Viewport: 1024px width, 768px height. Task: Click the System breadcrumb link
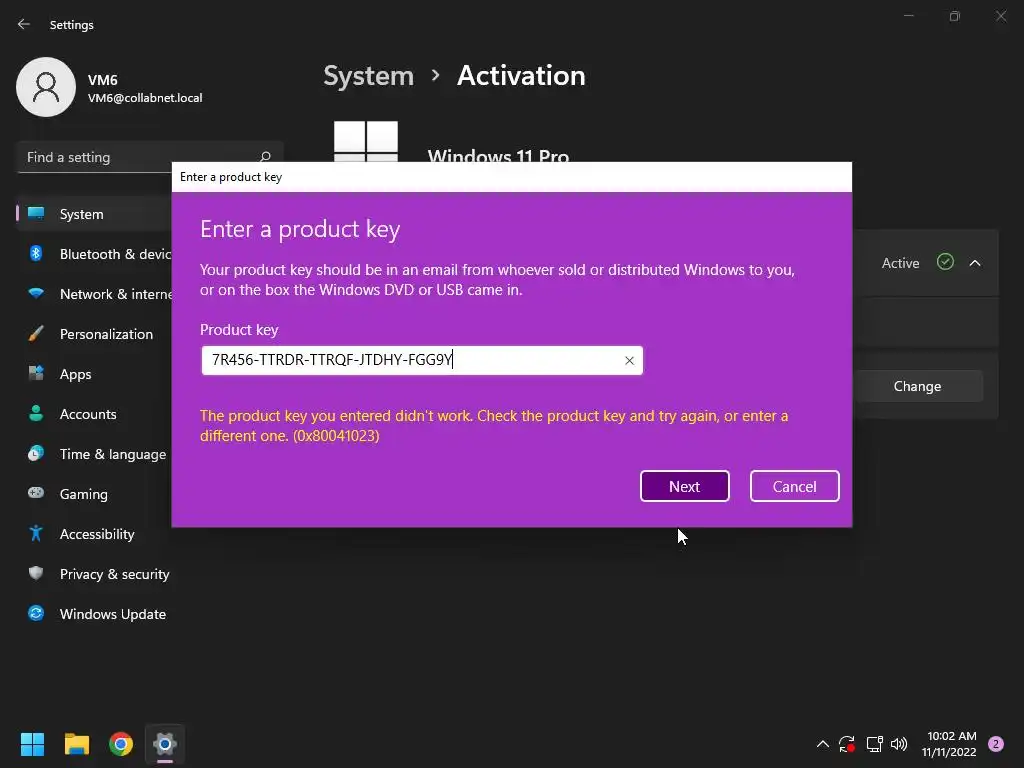pos(368,76)
